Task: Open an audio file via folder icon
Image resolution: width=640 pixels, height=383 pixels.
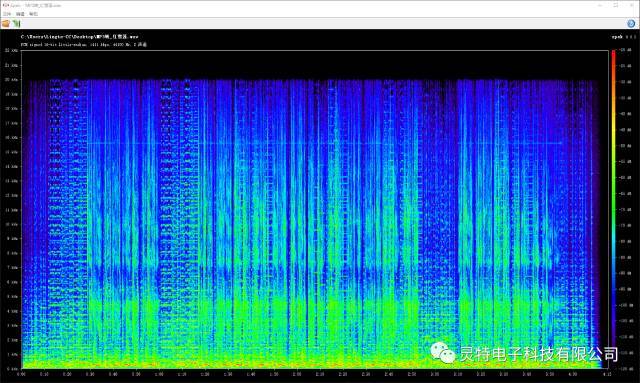Action: point(6,24)
